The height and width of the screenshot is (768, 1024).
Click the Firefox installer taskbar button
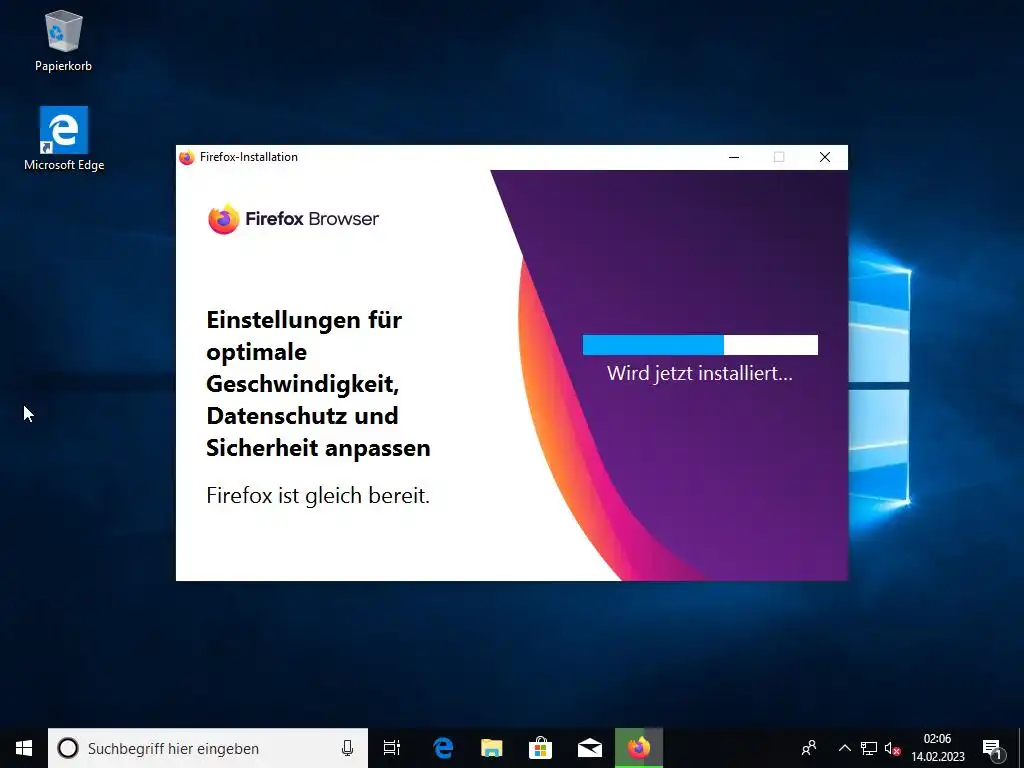coord(639,748)
